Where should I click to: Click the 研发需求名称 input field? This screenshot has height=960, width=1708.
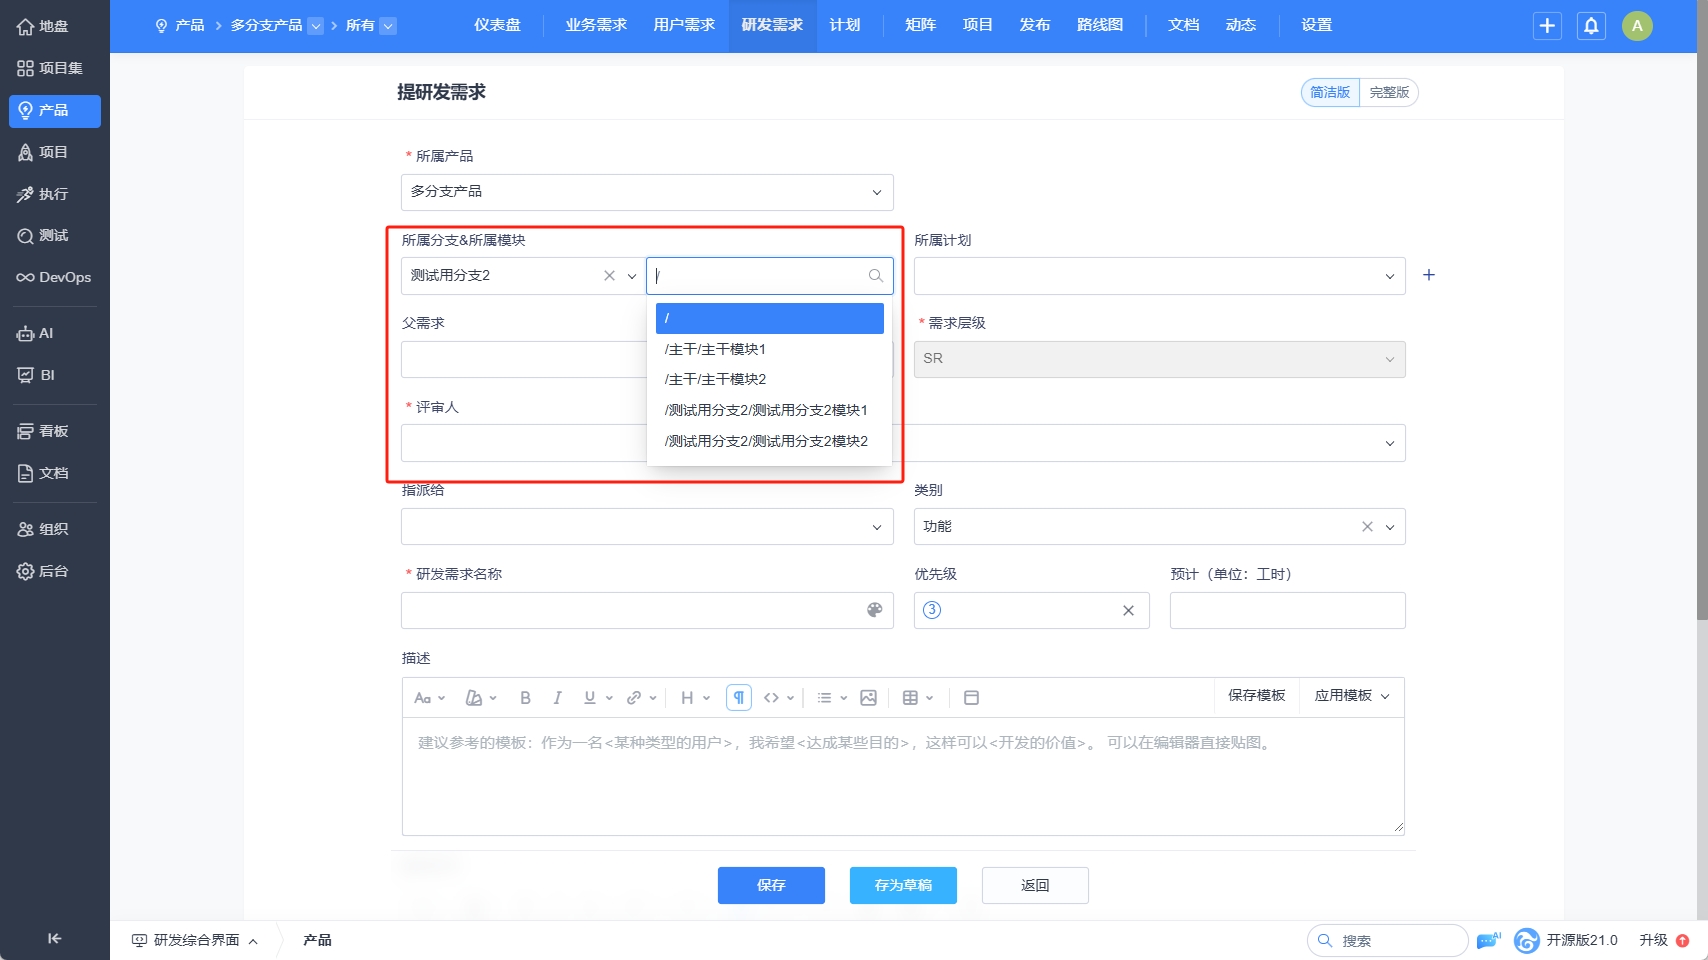click(x=630, y=610)
